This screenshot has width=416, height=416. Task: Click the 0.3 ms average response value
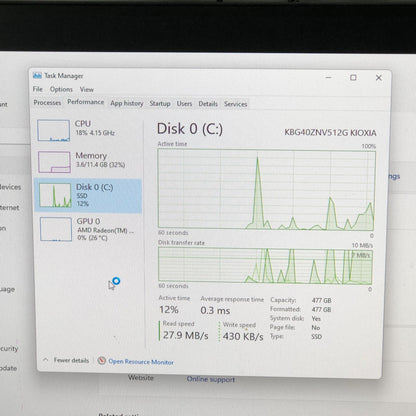coord(215,311)
